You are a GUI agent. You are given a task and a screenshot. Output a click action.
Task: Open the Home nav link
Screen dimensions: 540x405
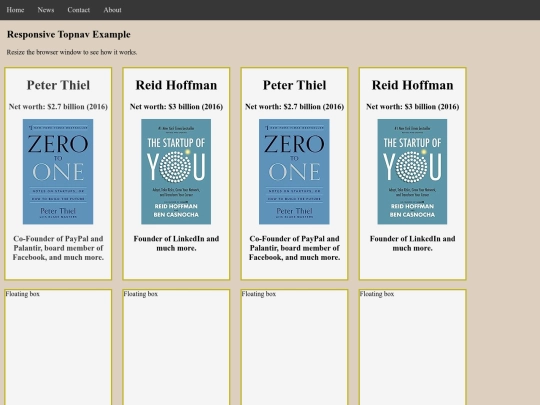pos(15,10)
